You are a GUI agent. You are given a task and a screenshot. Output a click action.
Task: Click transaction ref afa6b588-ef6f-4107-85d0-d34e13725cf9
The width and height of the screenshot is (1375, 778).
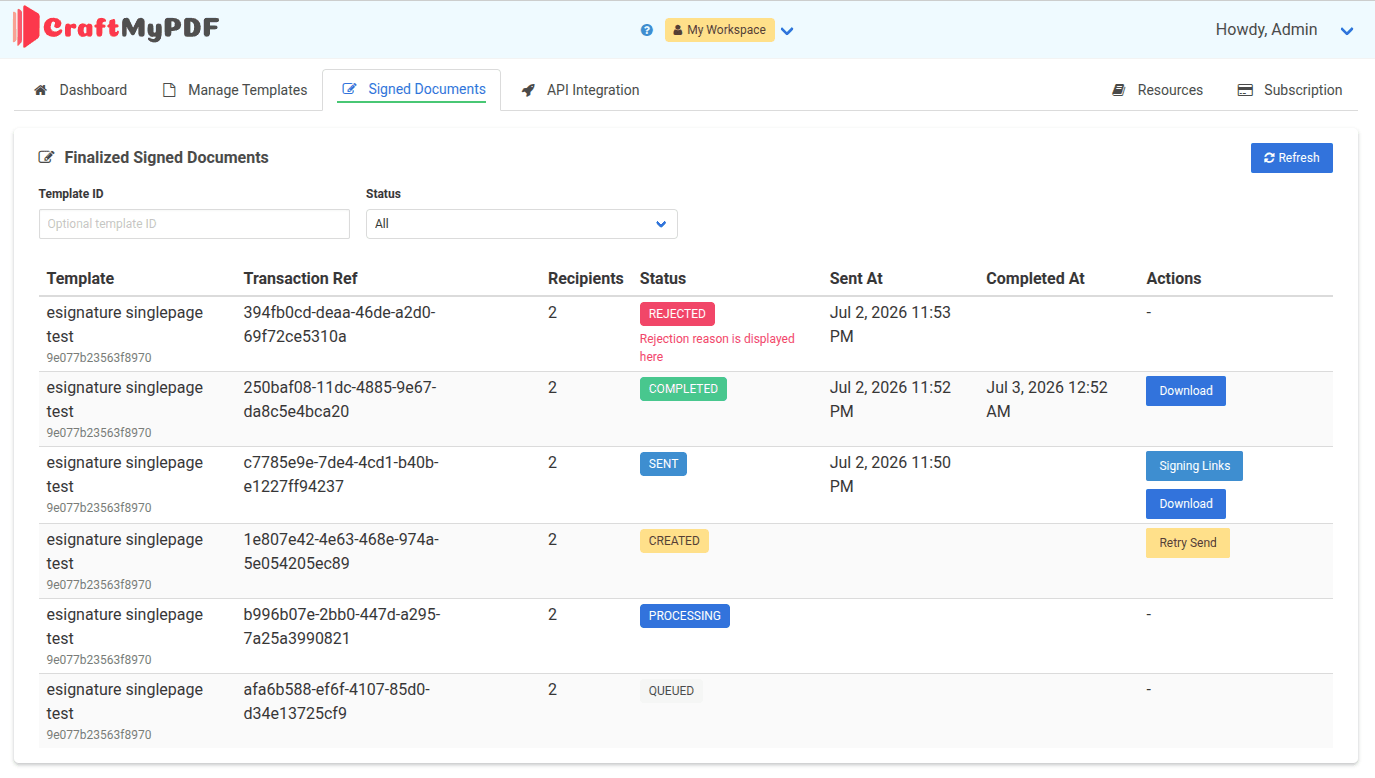[337, 701]
